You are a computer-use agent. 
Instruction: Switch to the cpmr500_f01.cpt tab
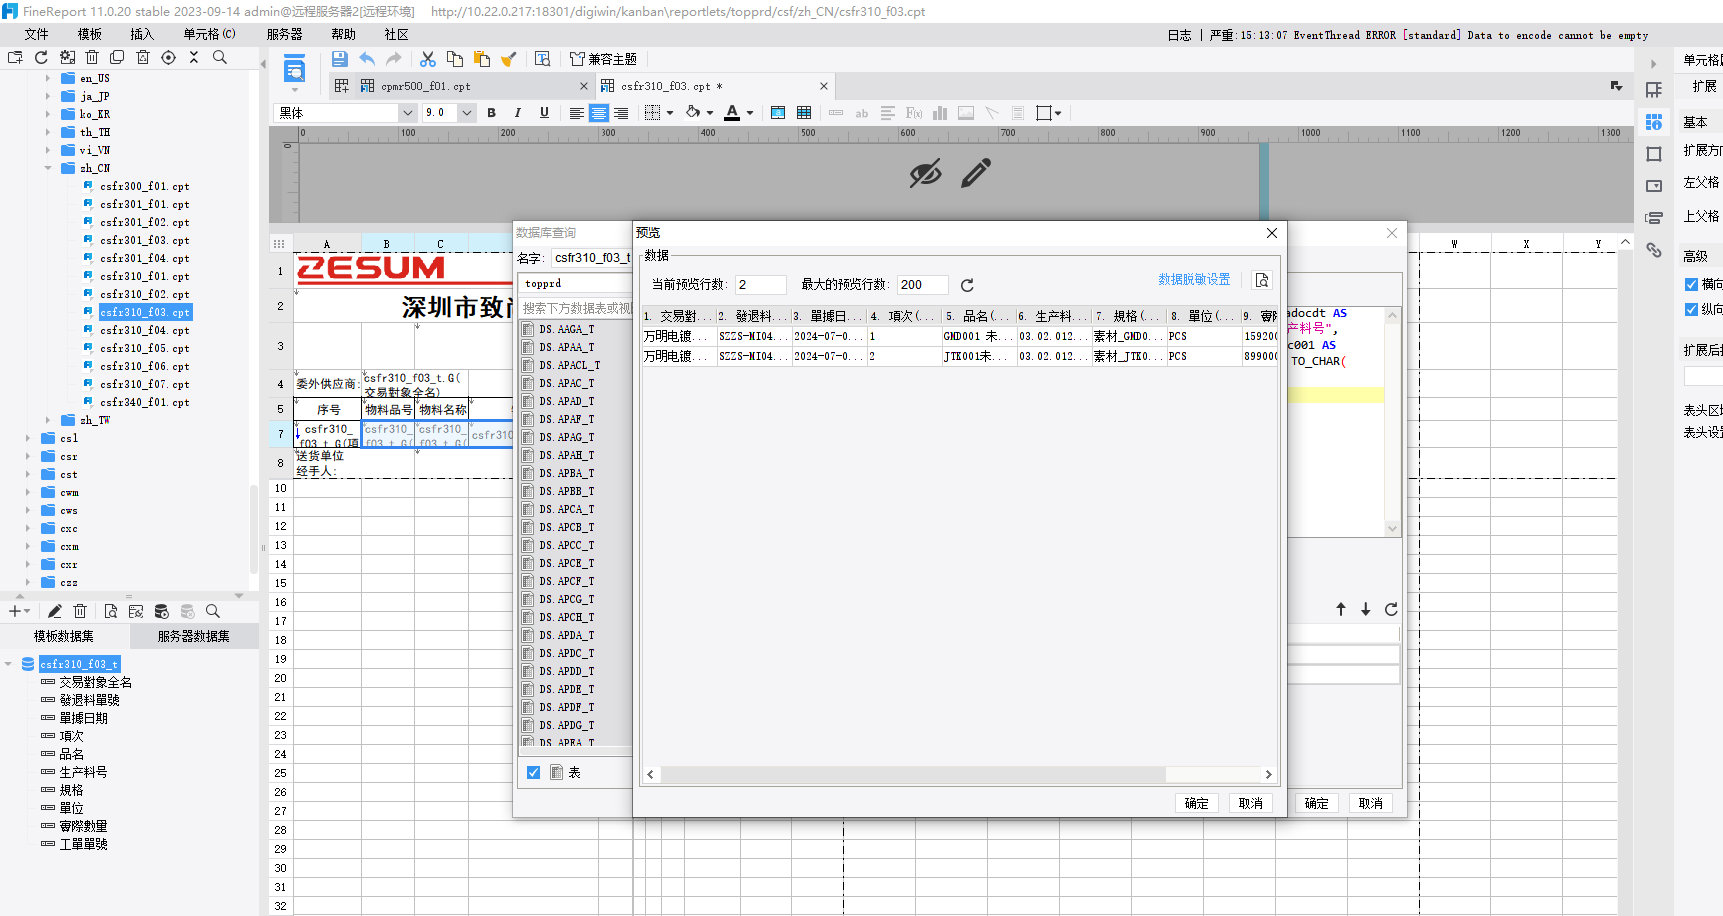[x=425, y=86]
